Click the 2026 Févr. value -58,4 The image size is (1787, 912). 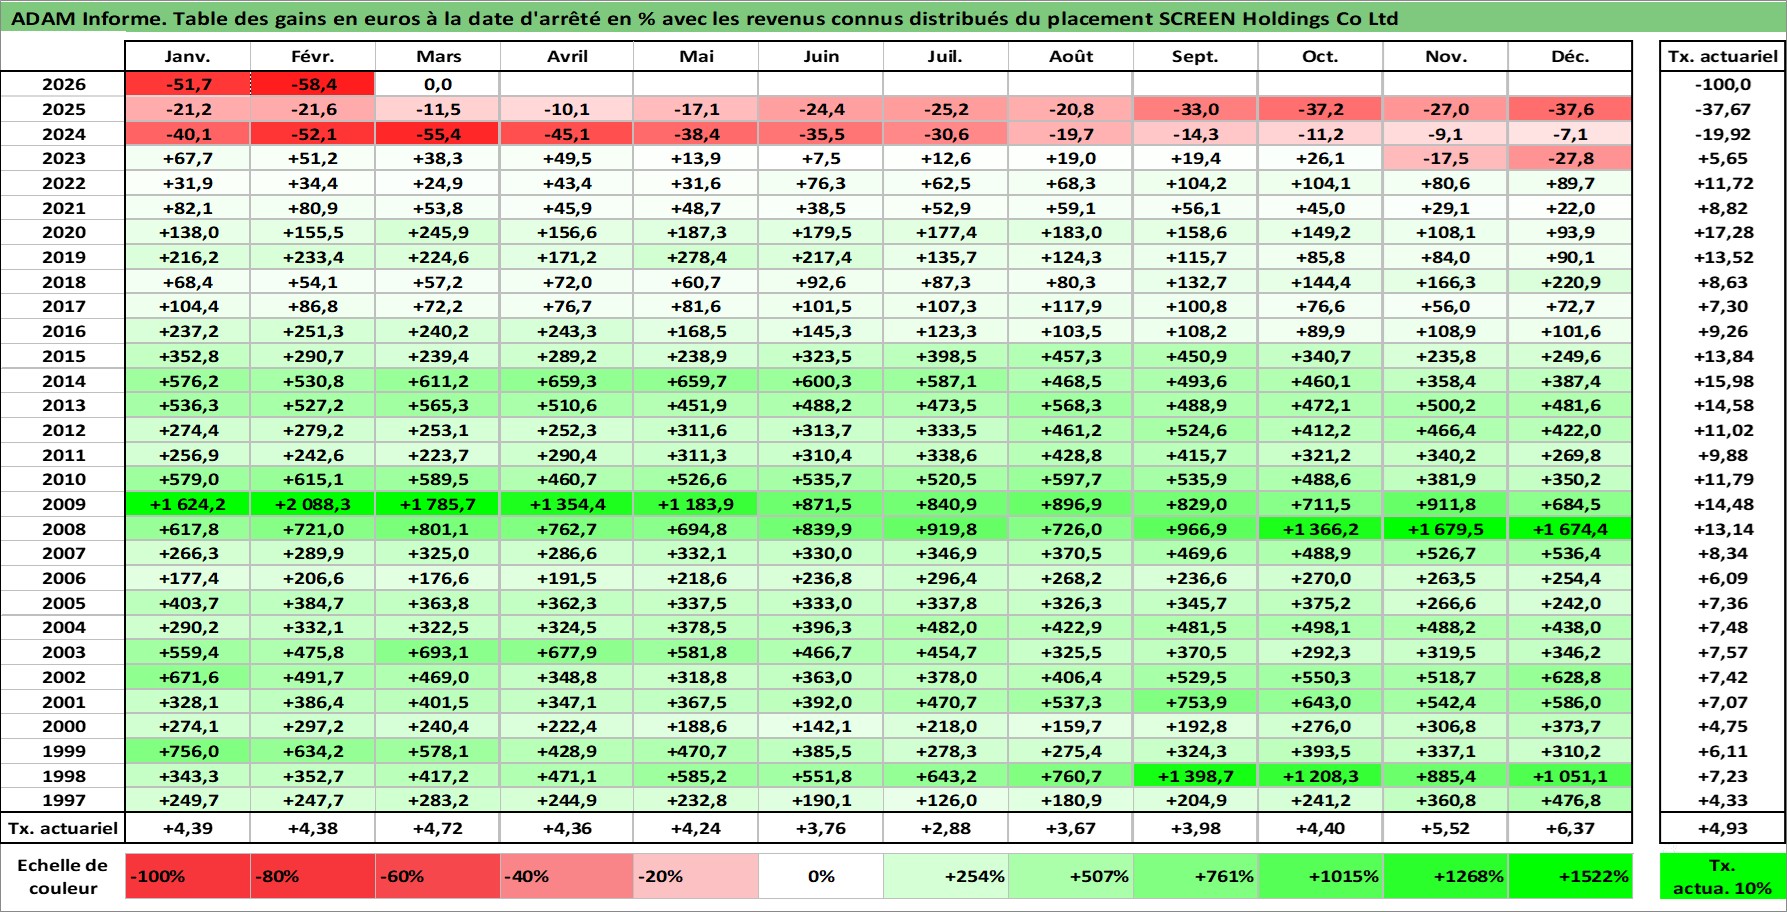313,85
